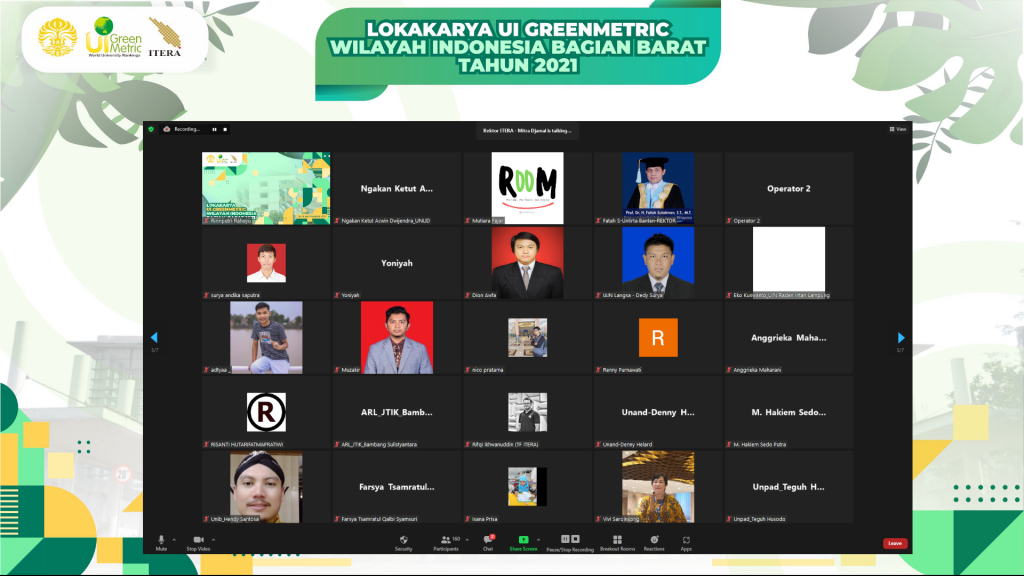The width and height of the screenshot is (1024, 576).
Task: Select the graduation-gown rector tile
Action: point(658,188)
